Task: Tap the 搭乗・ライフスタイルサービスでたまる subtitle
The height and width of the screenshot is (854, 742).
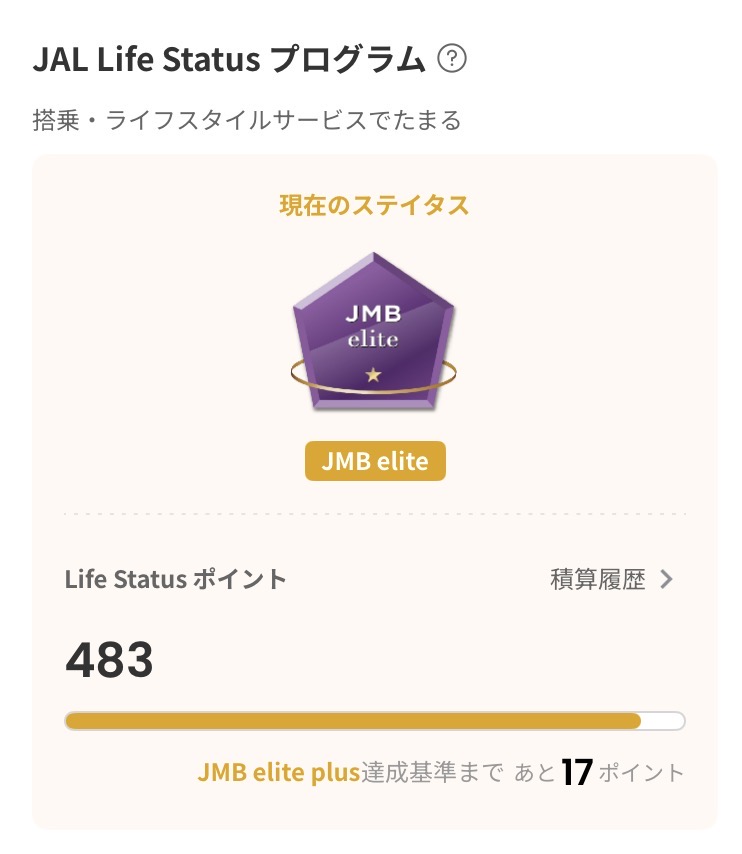Action: pyautogui.click(x=247, y=121)
